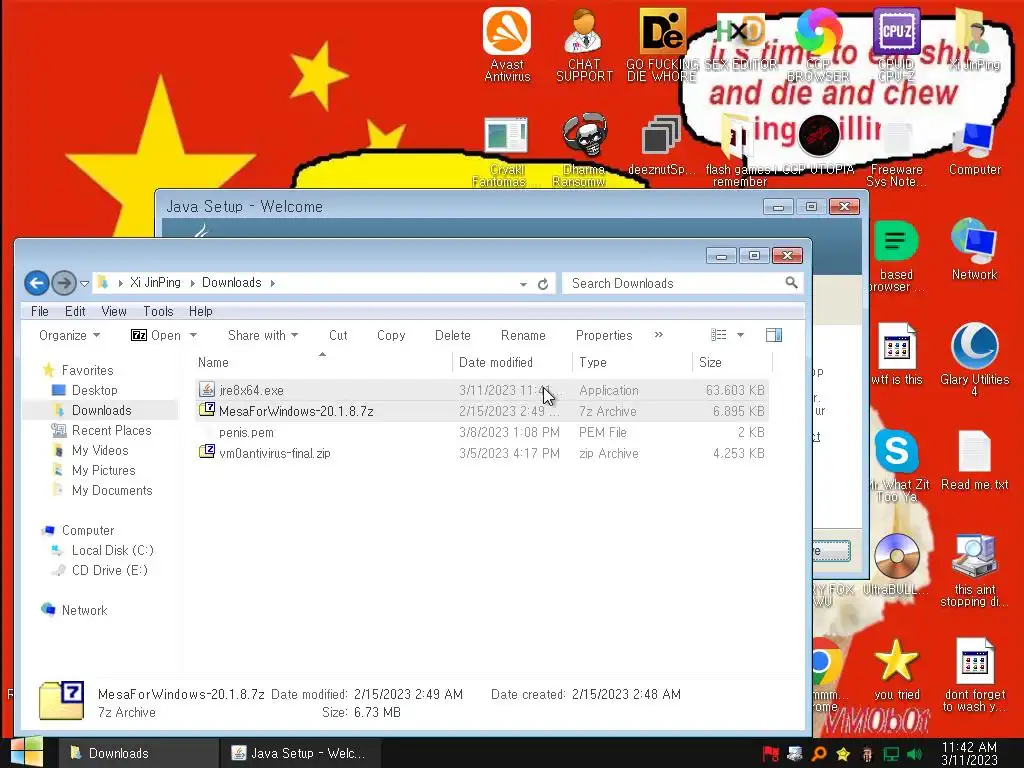Click the Cut toolbar button
The width and height of the screenshot is (1024, 768).
[x=338, y=335]
